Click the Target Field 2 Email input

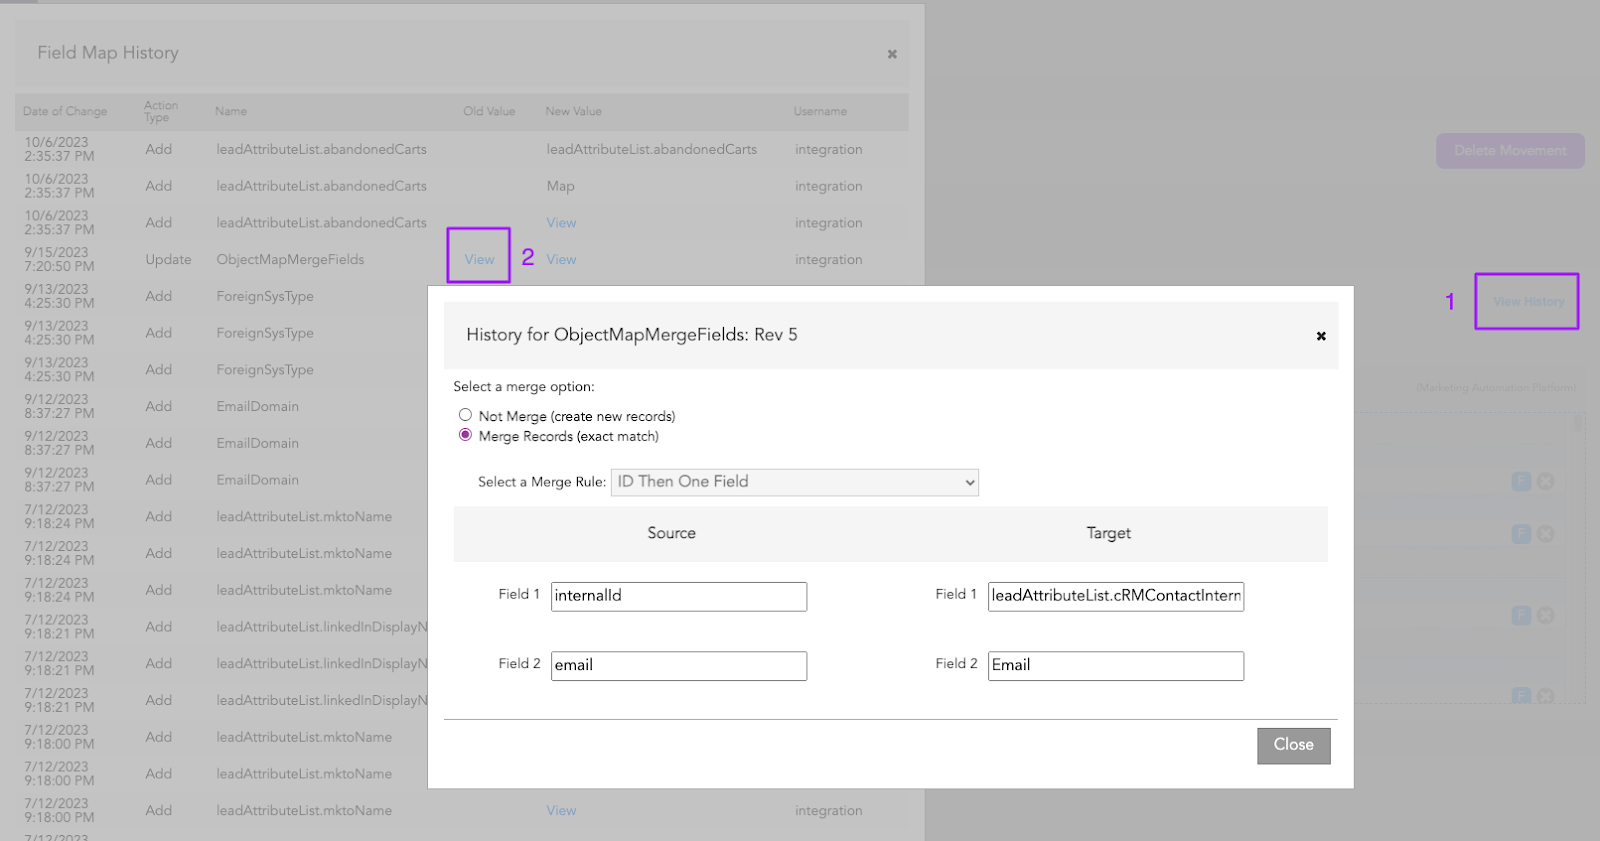[x=1116, y=666]
